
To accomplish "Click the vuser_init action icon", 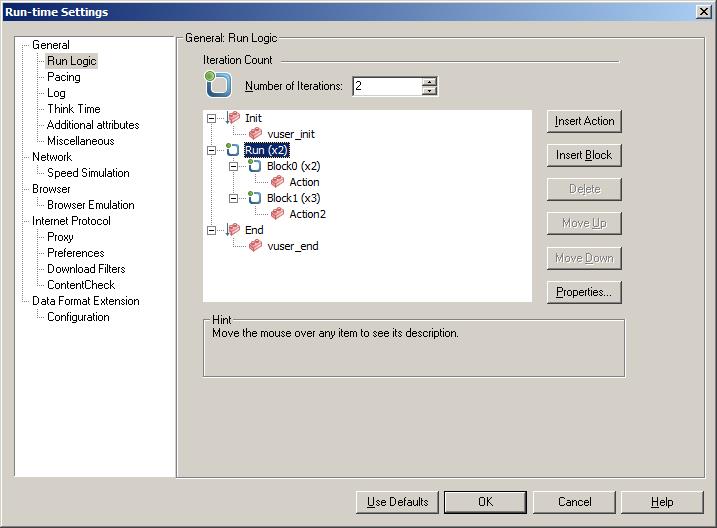I will click(255, 134).
